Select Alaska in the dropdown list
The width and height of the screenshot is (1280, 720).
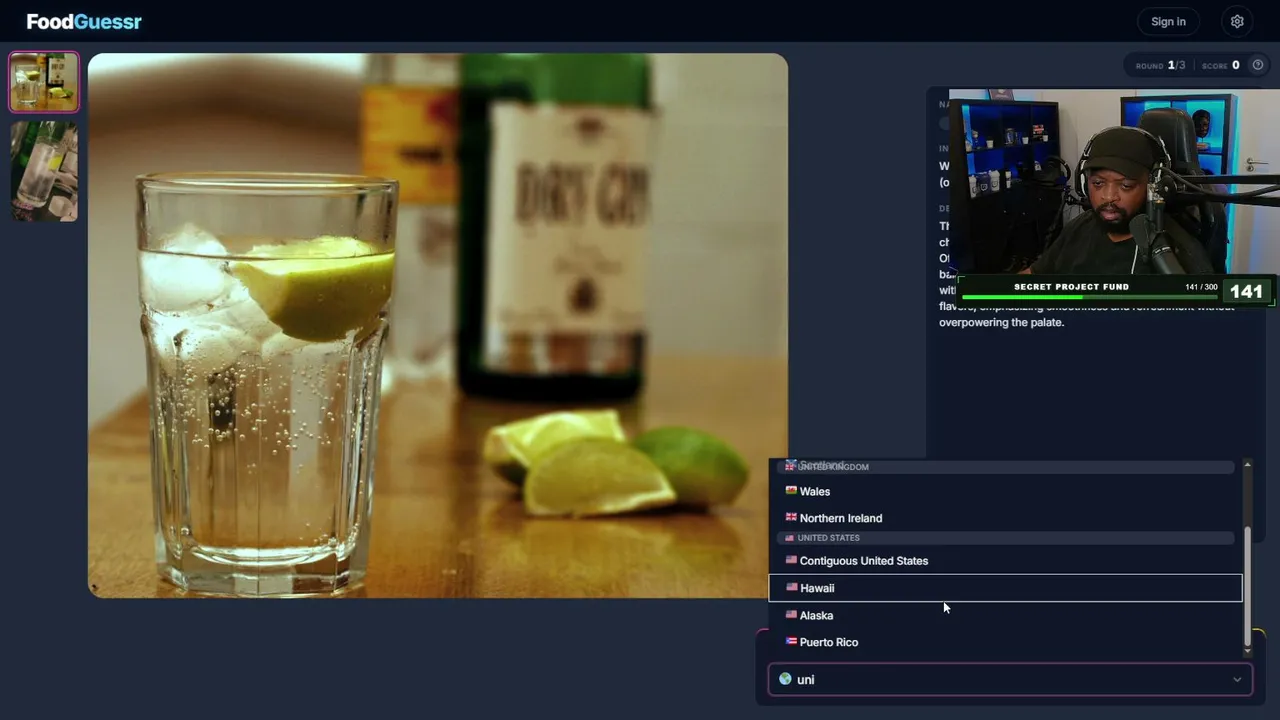coord(1006,615)
